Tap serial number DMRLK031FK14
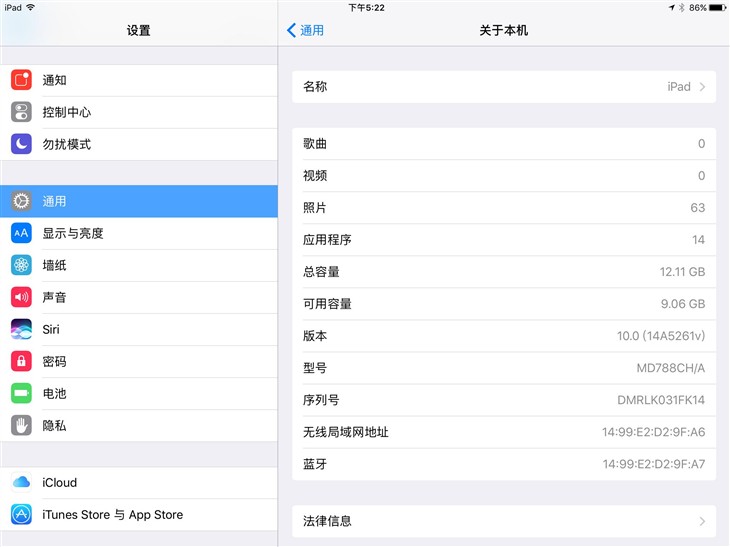The image size is (730, 547). tap(661, 400)
